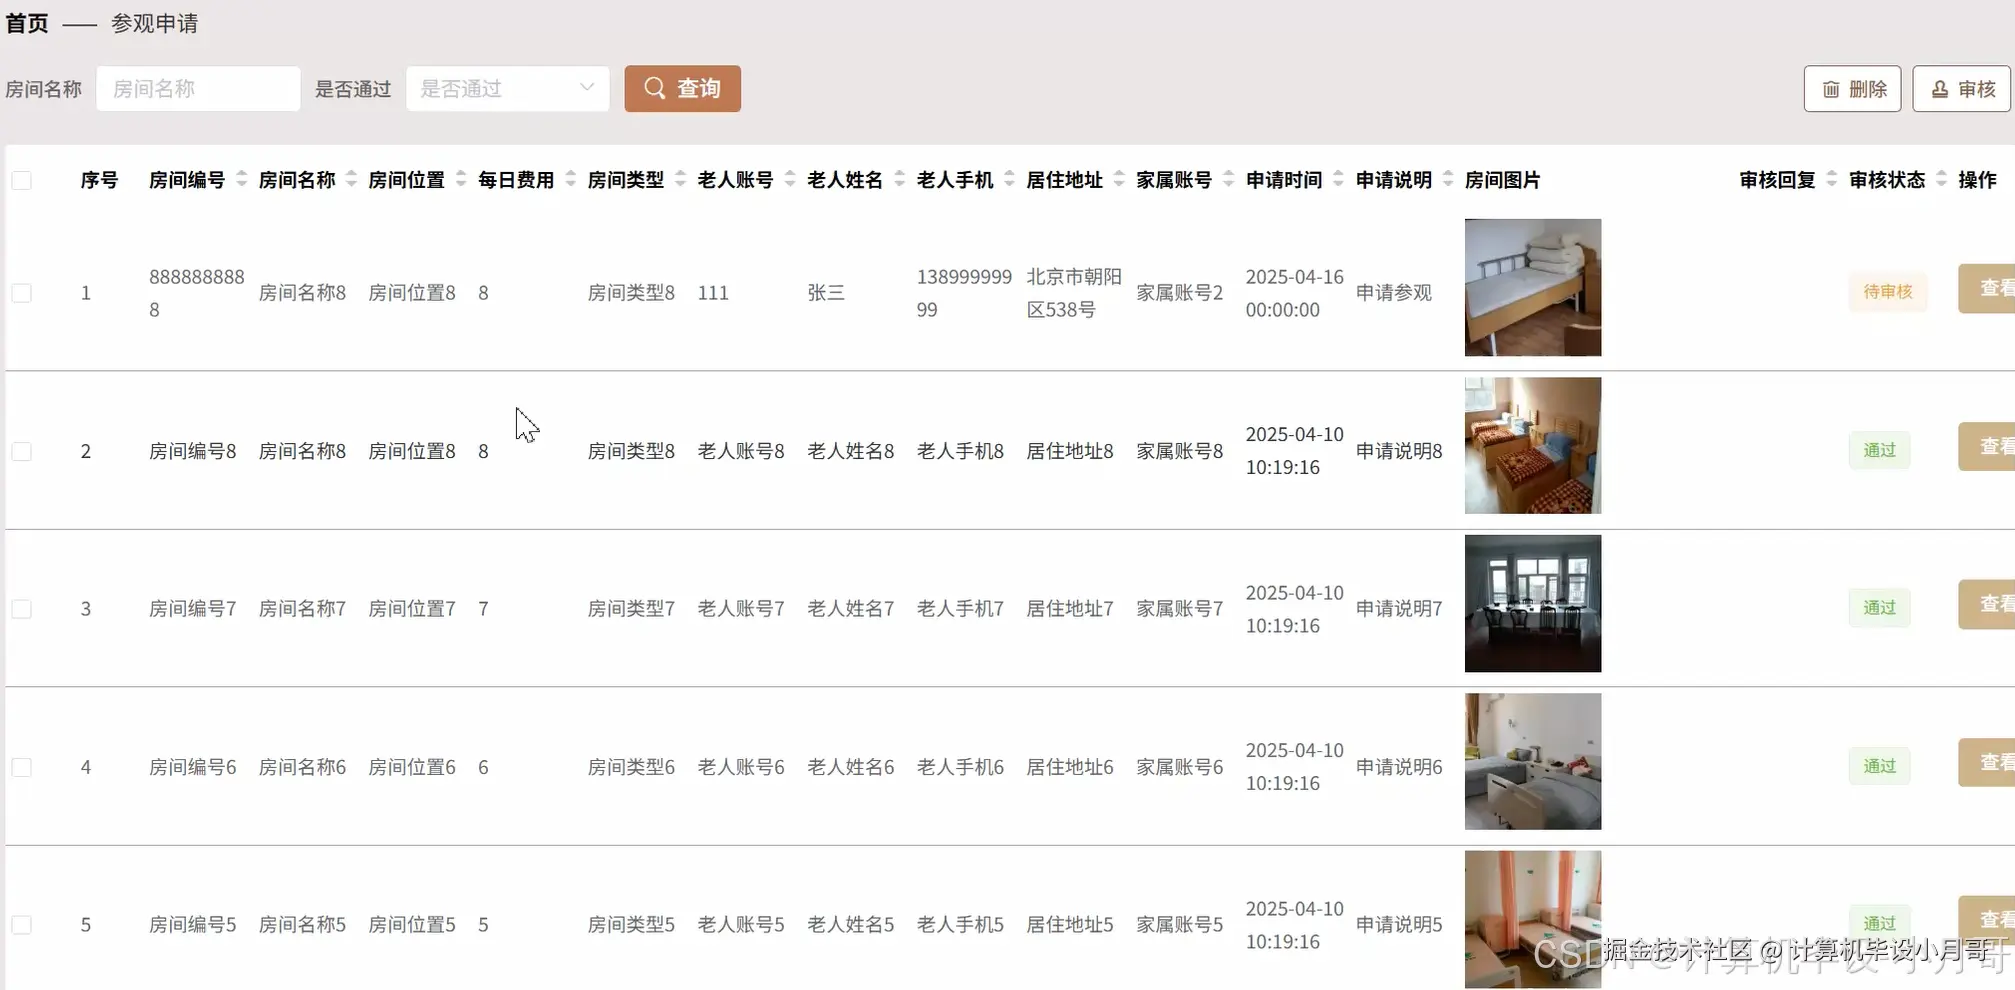Click the 查询 search button
Screen dimensions: 2015x990
(x=682, y=88)
